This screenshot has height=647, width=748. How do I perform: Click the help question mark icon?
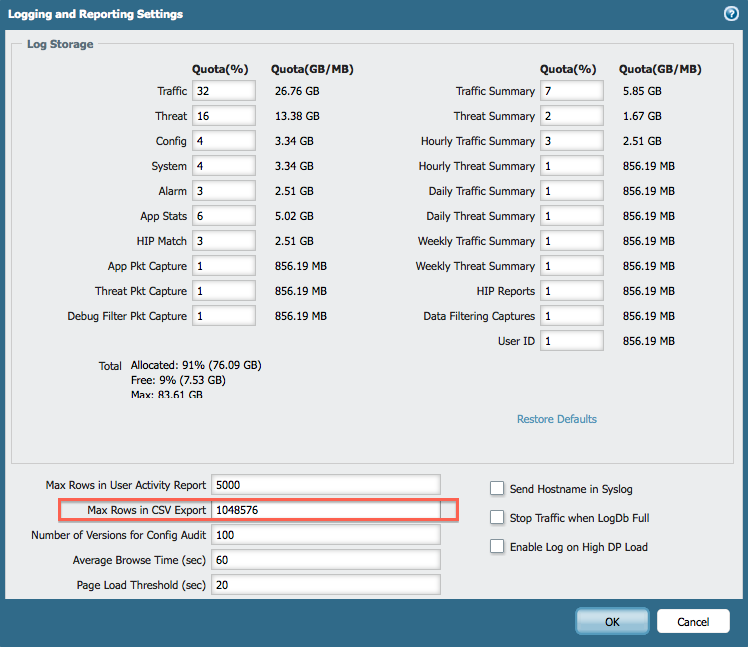coord(730,14)
